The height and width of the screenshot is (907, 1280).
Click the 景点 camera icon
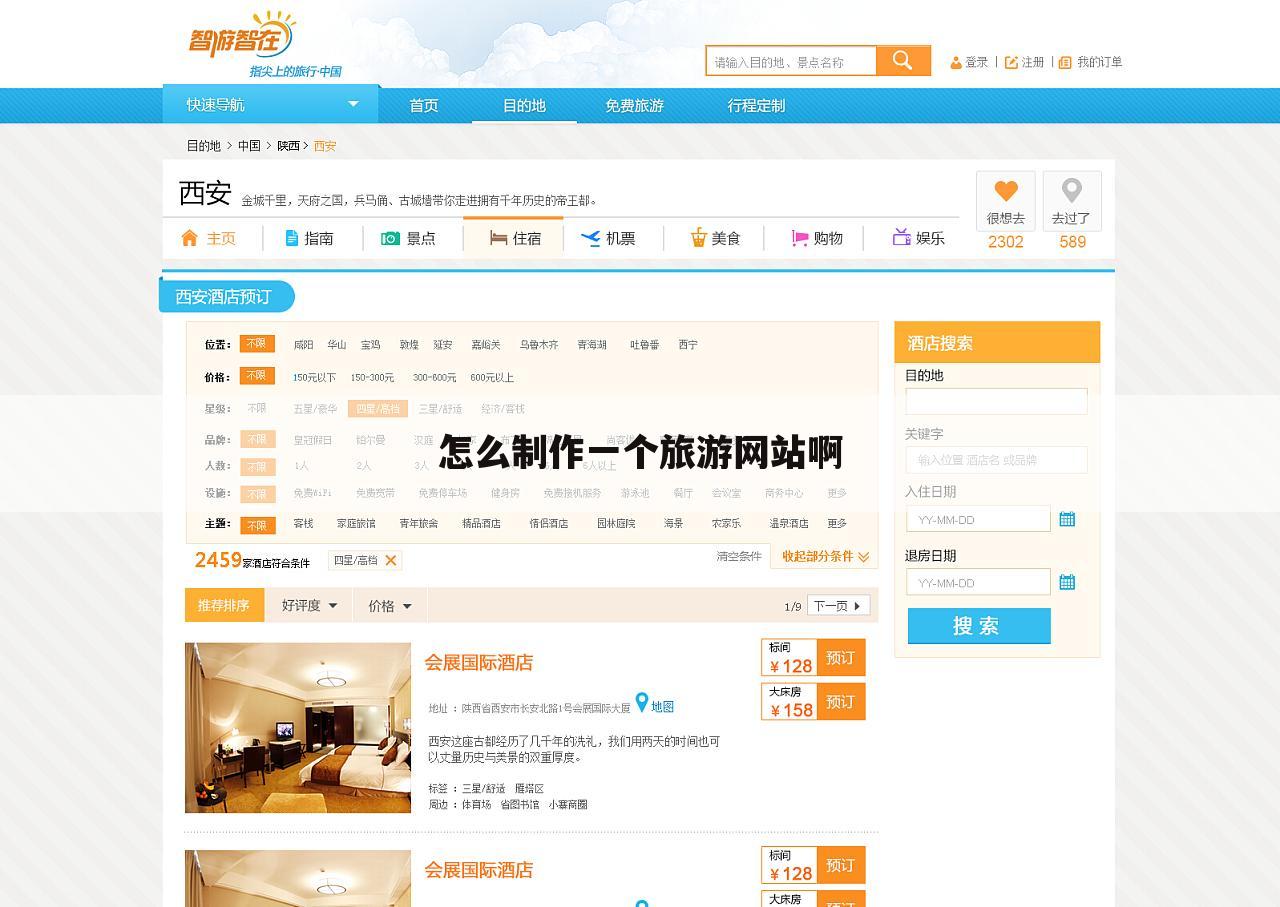tap(390, 238)
